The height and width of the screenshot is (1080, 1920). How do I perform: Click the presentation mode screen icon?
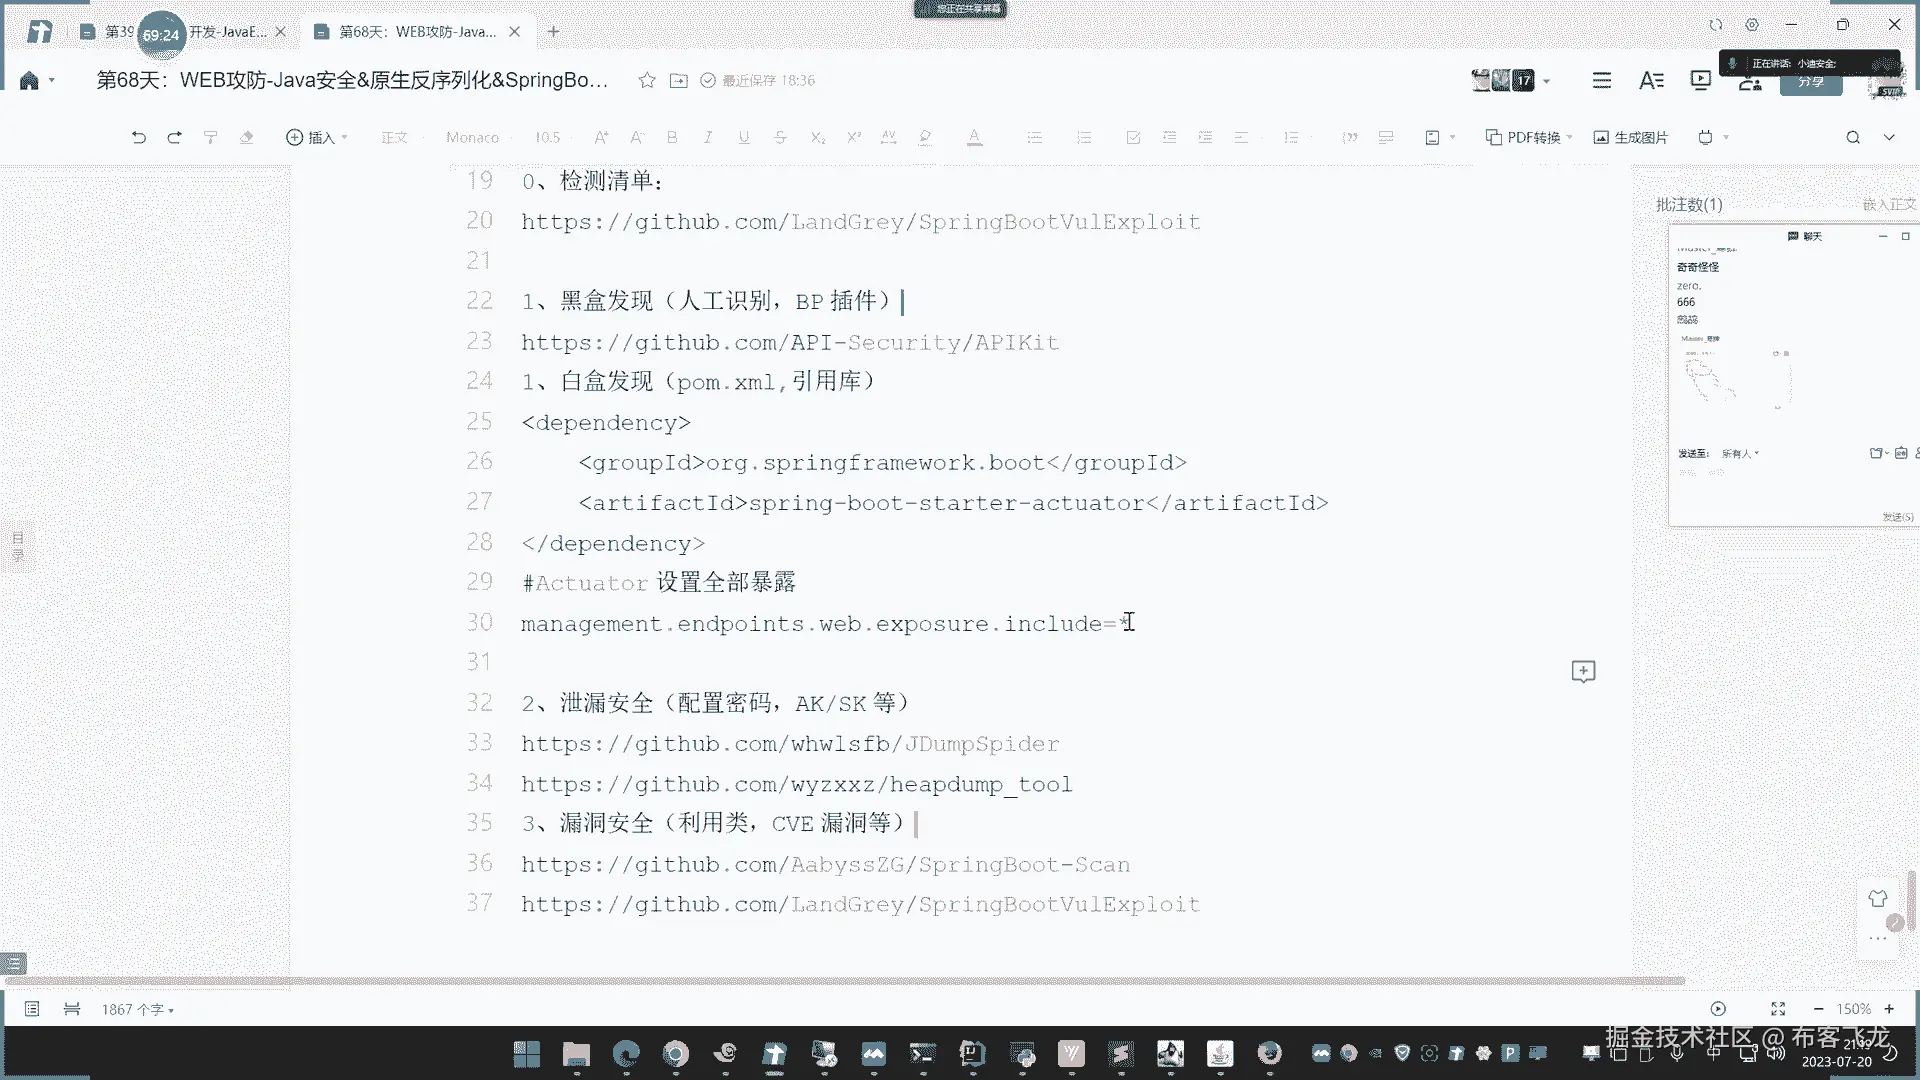click(x=1700, y=80)
